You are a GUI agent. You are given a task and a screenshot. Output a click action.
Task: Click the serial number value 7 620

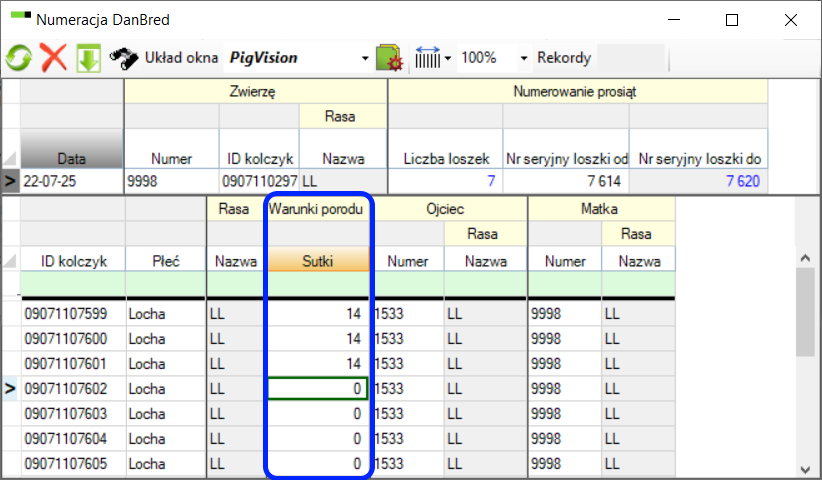tap(699, 181)
